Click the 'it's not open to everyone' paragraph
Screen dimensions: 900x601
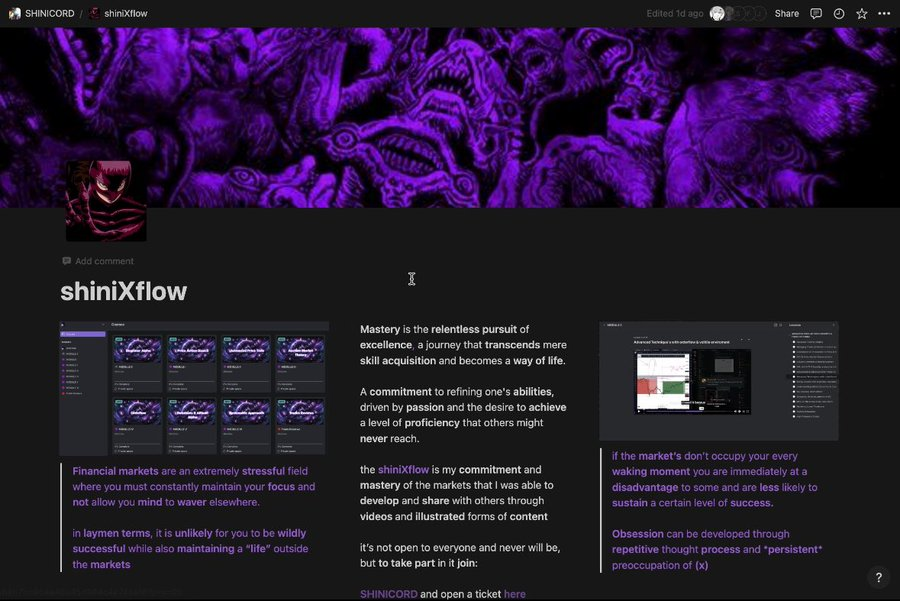tap(460, 555)
